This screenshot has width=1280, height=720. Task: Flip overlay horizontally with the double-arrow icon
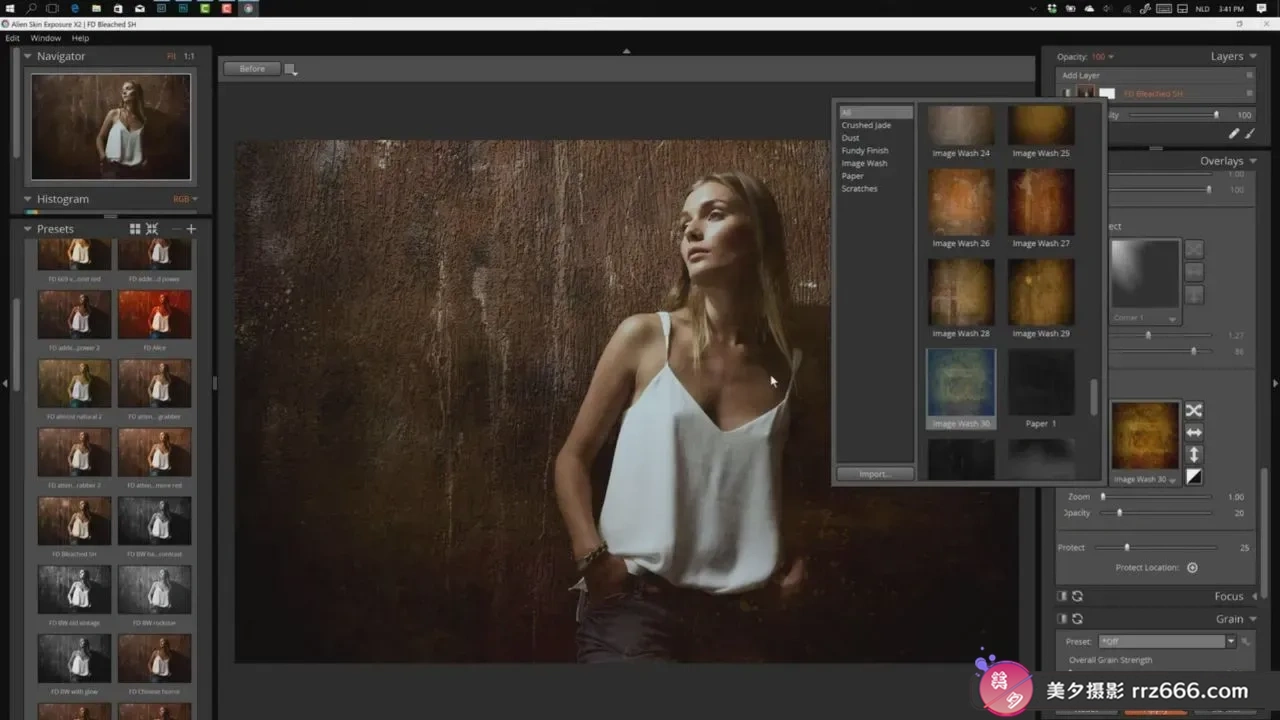coord(1194,432)
